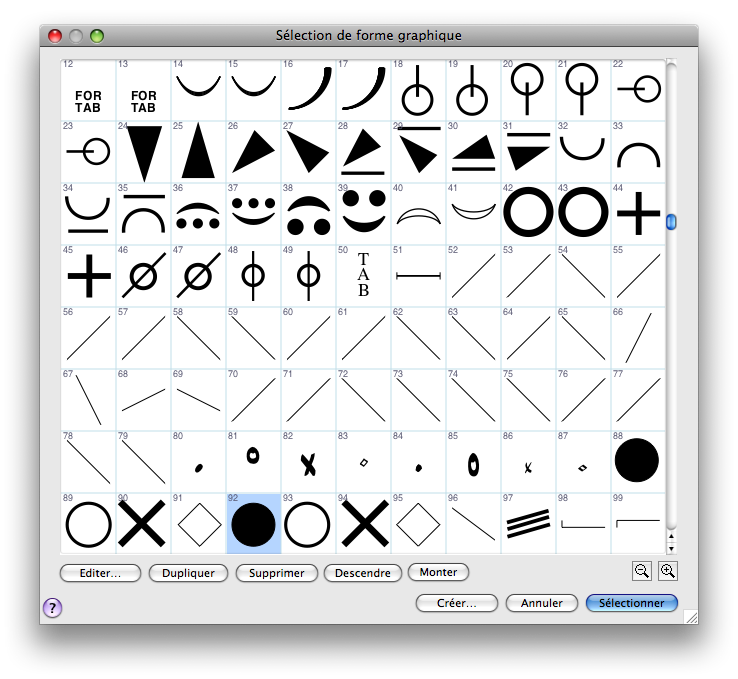
Task: Confirm with the Sélectionner button
Action: pos(632,603)
